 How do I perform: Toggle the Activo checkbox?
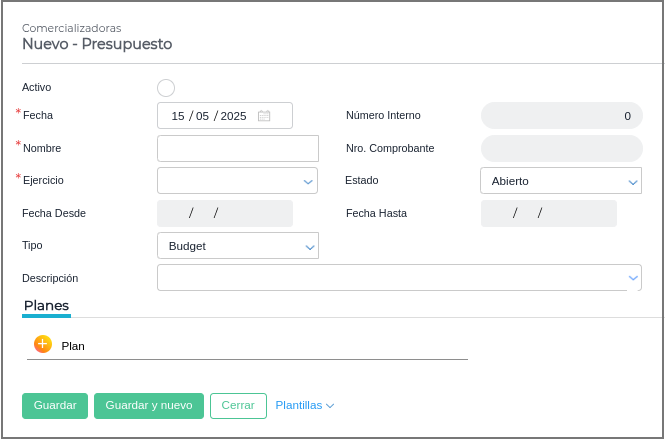click(x=166, y=88)
